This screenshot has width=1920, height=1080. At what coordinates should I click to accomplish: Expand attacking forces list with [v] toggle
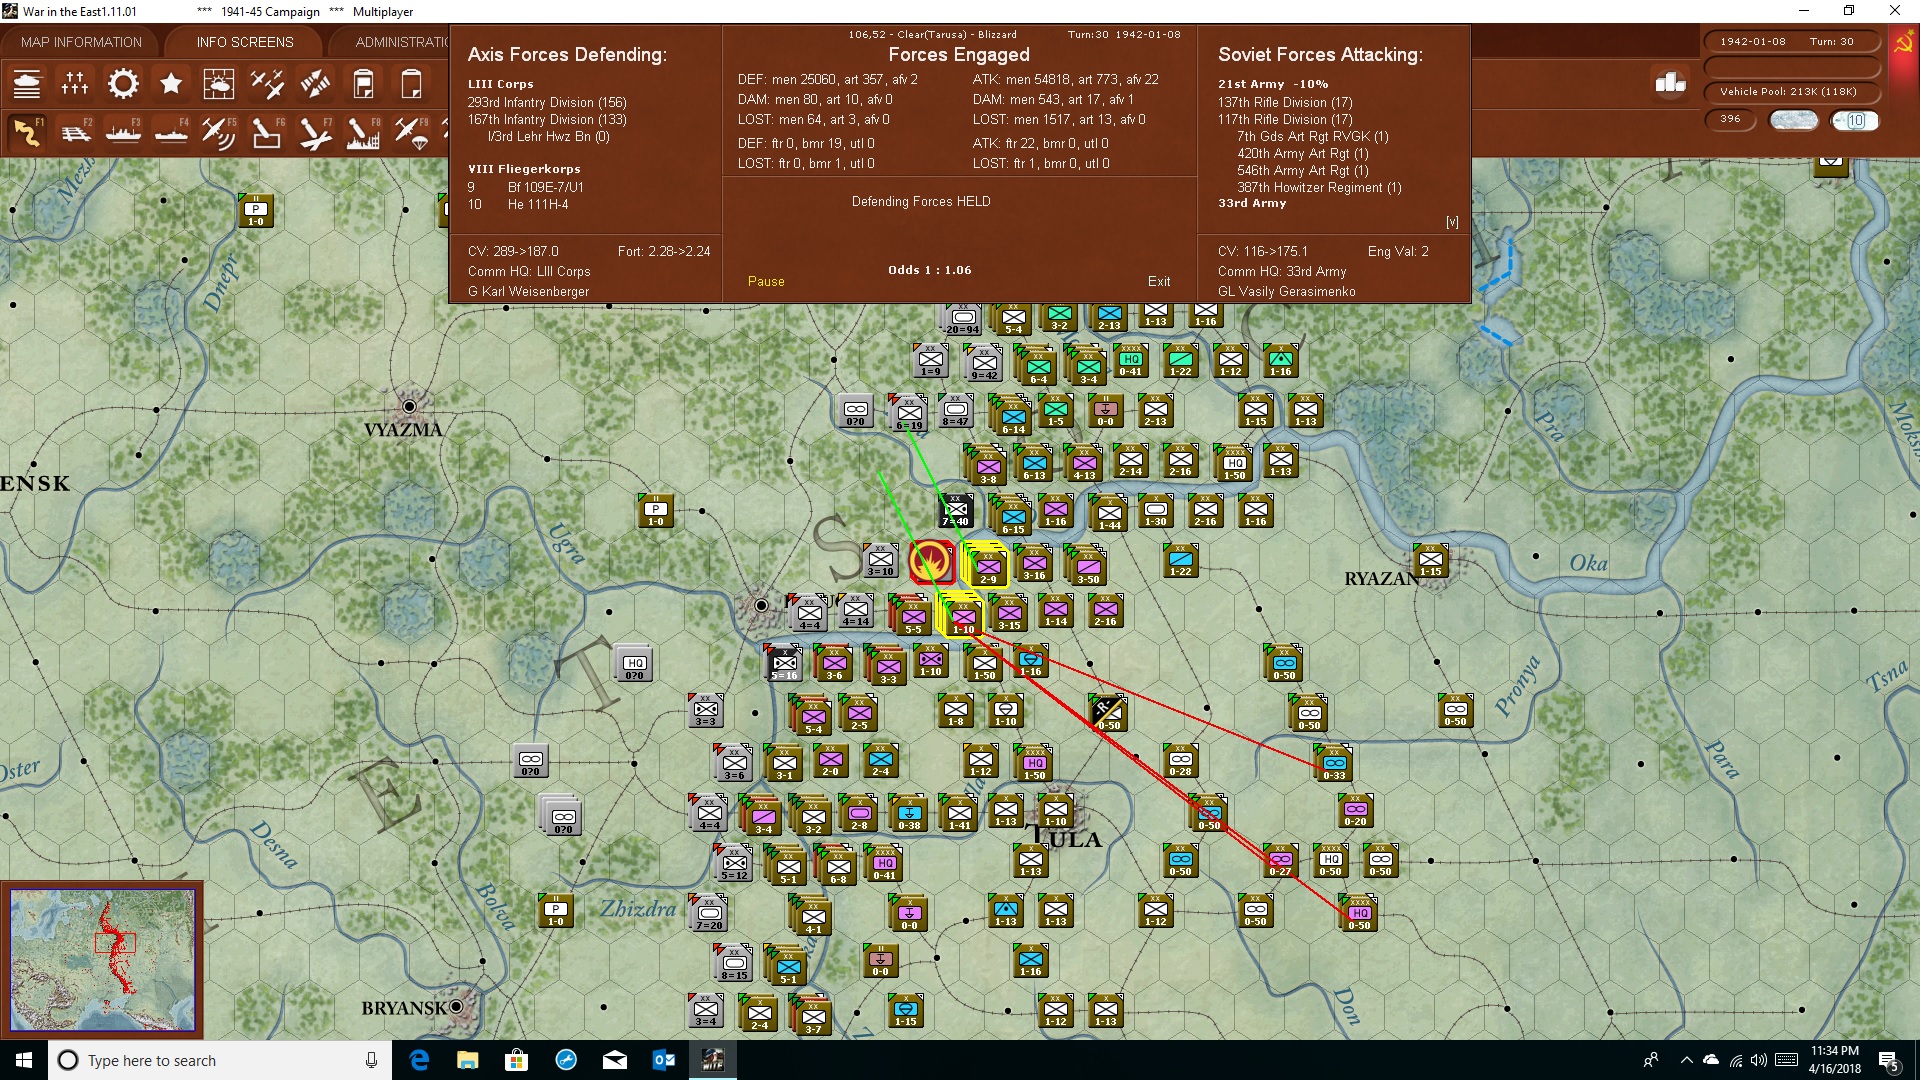point(1452,223)
